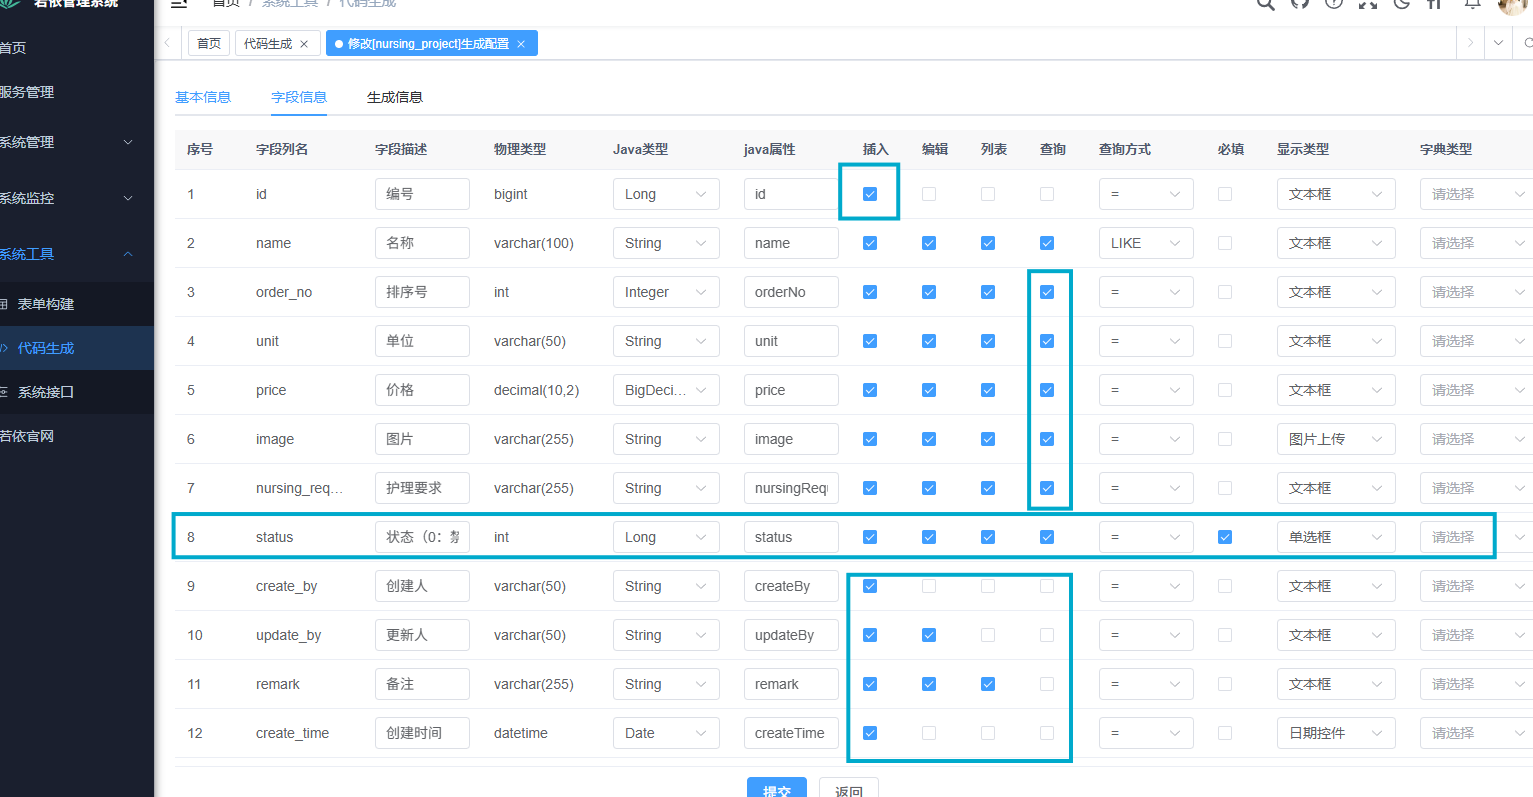Uncheck 必填 checkbox for the status row
1533x797 pixels.
click(x=1225, y=537)
